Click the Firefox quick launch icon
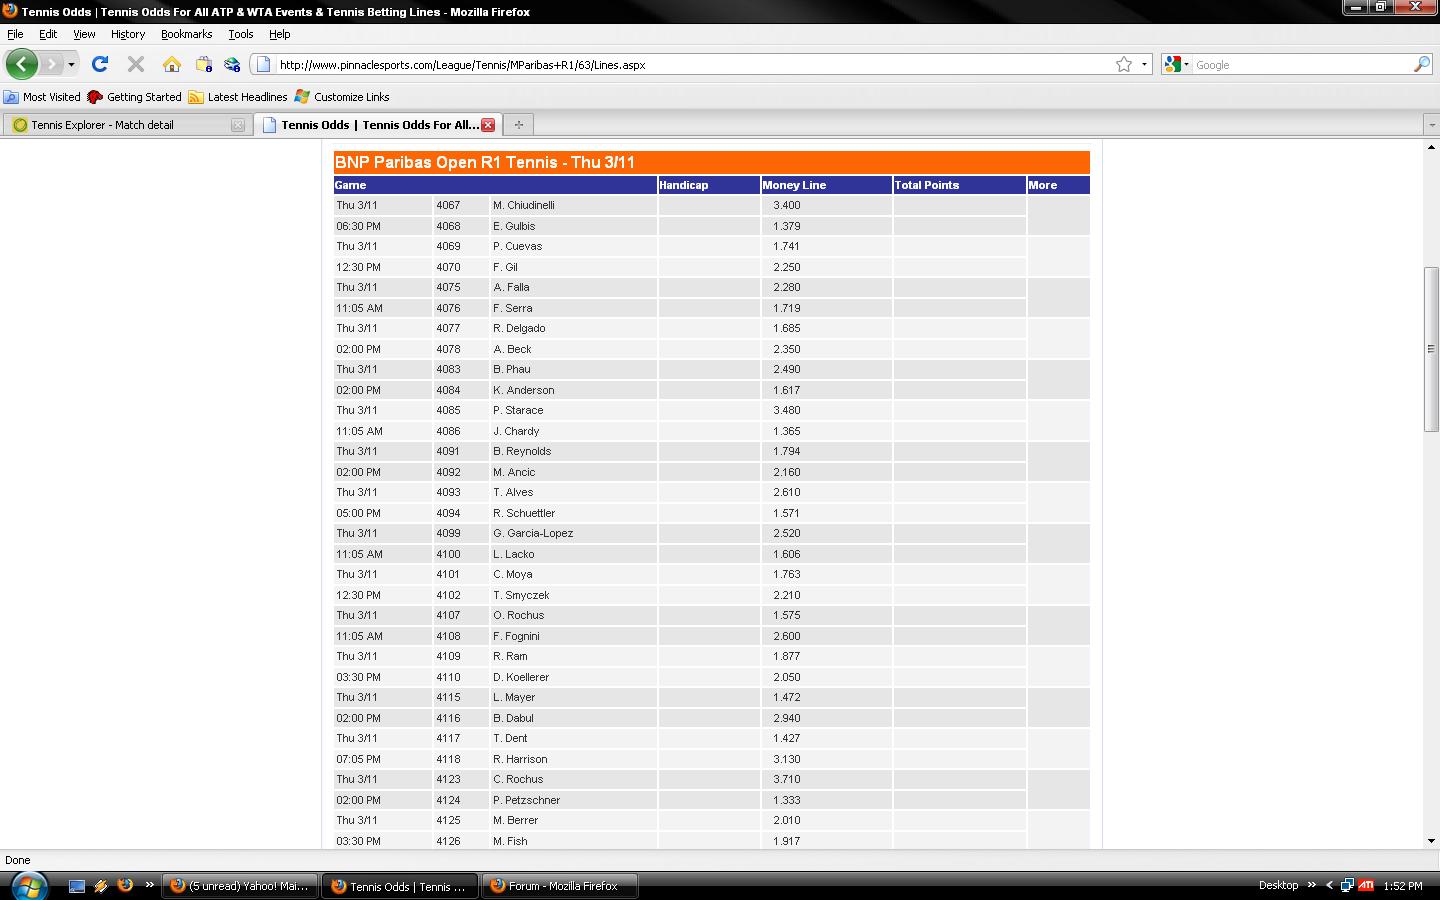Viewport: 1440px width, 900px height. 125,885
